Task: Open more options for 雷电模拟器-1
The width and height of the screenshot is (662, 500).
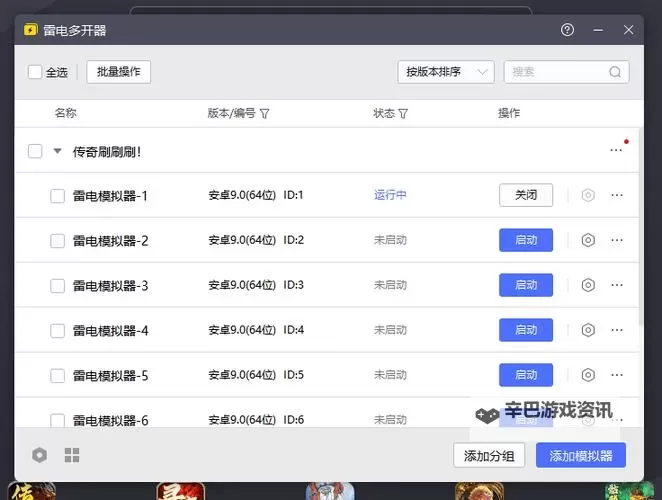Action: 617,195
